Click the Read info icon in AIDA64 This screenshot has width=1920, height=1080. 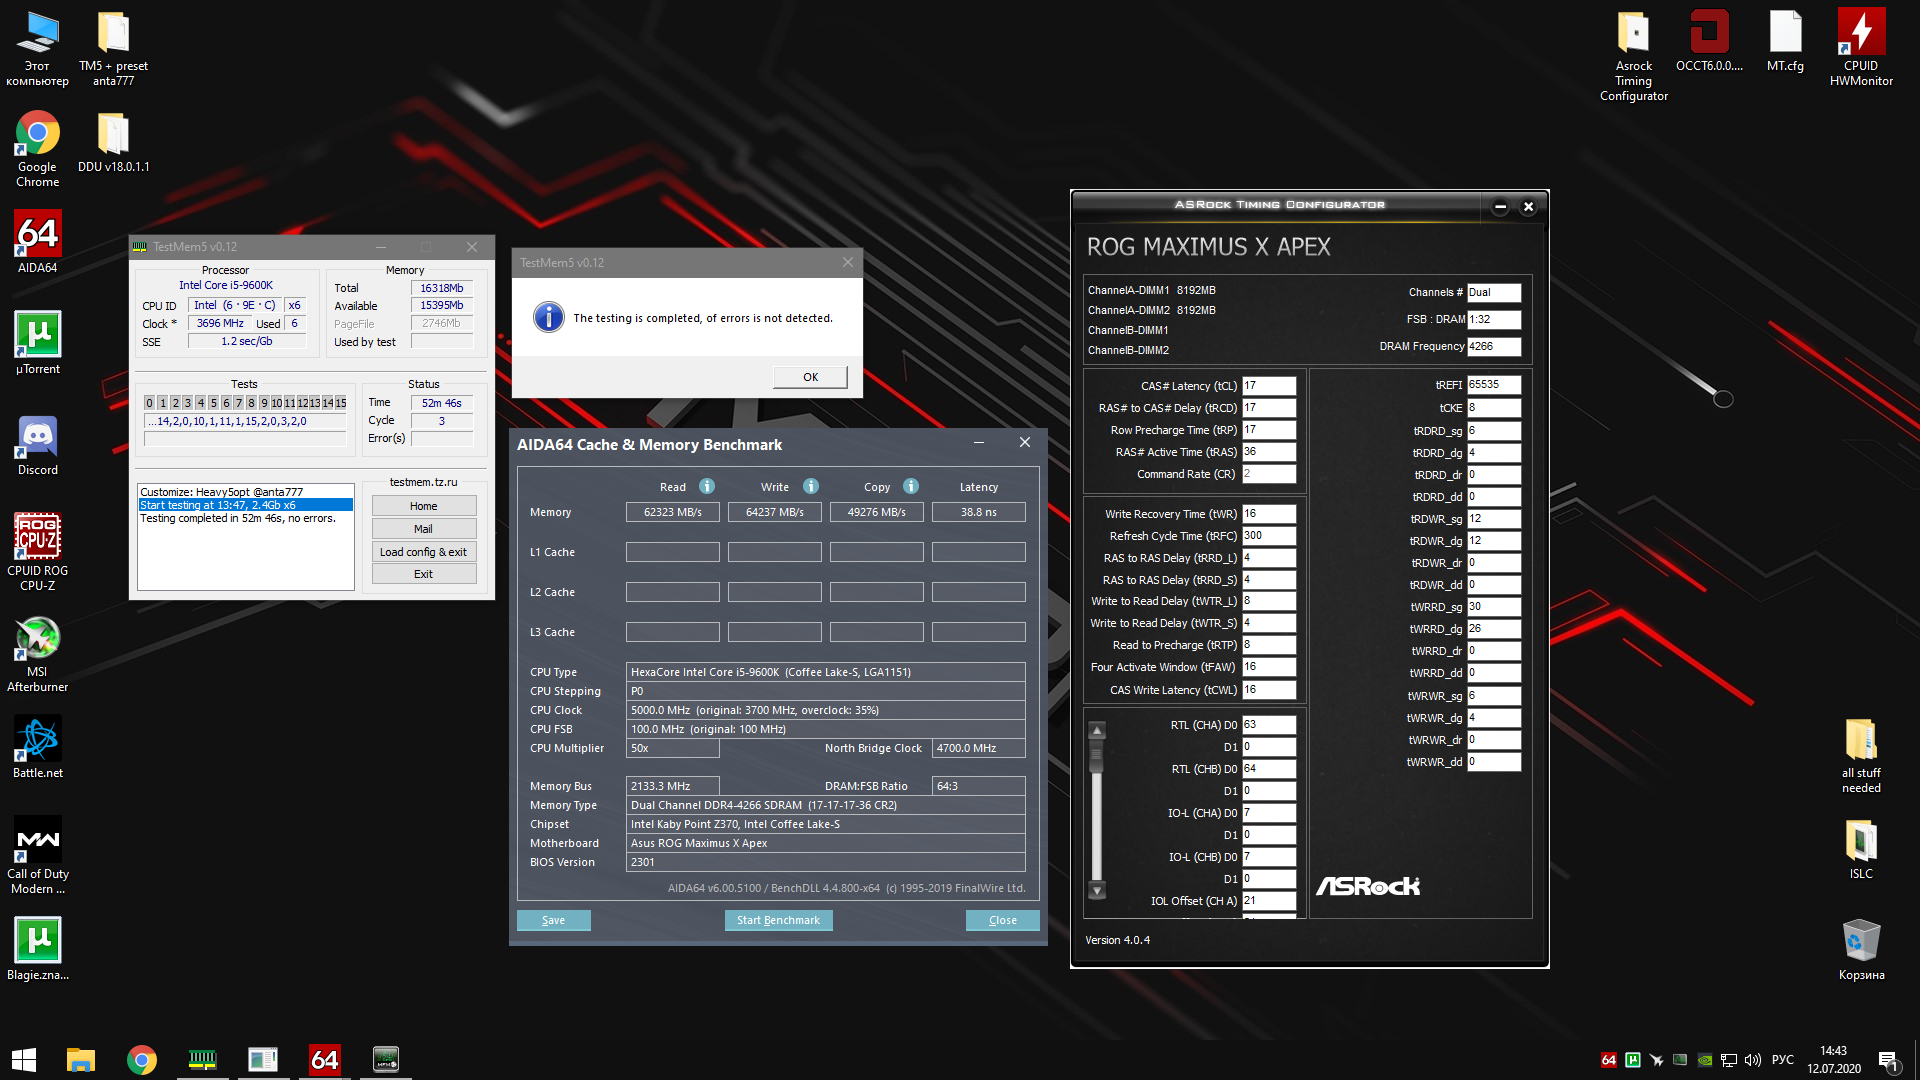707,486
